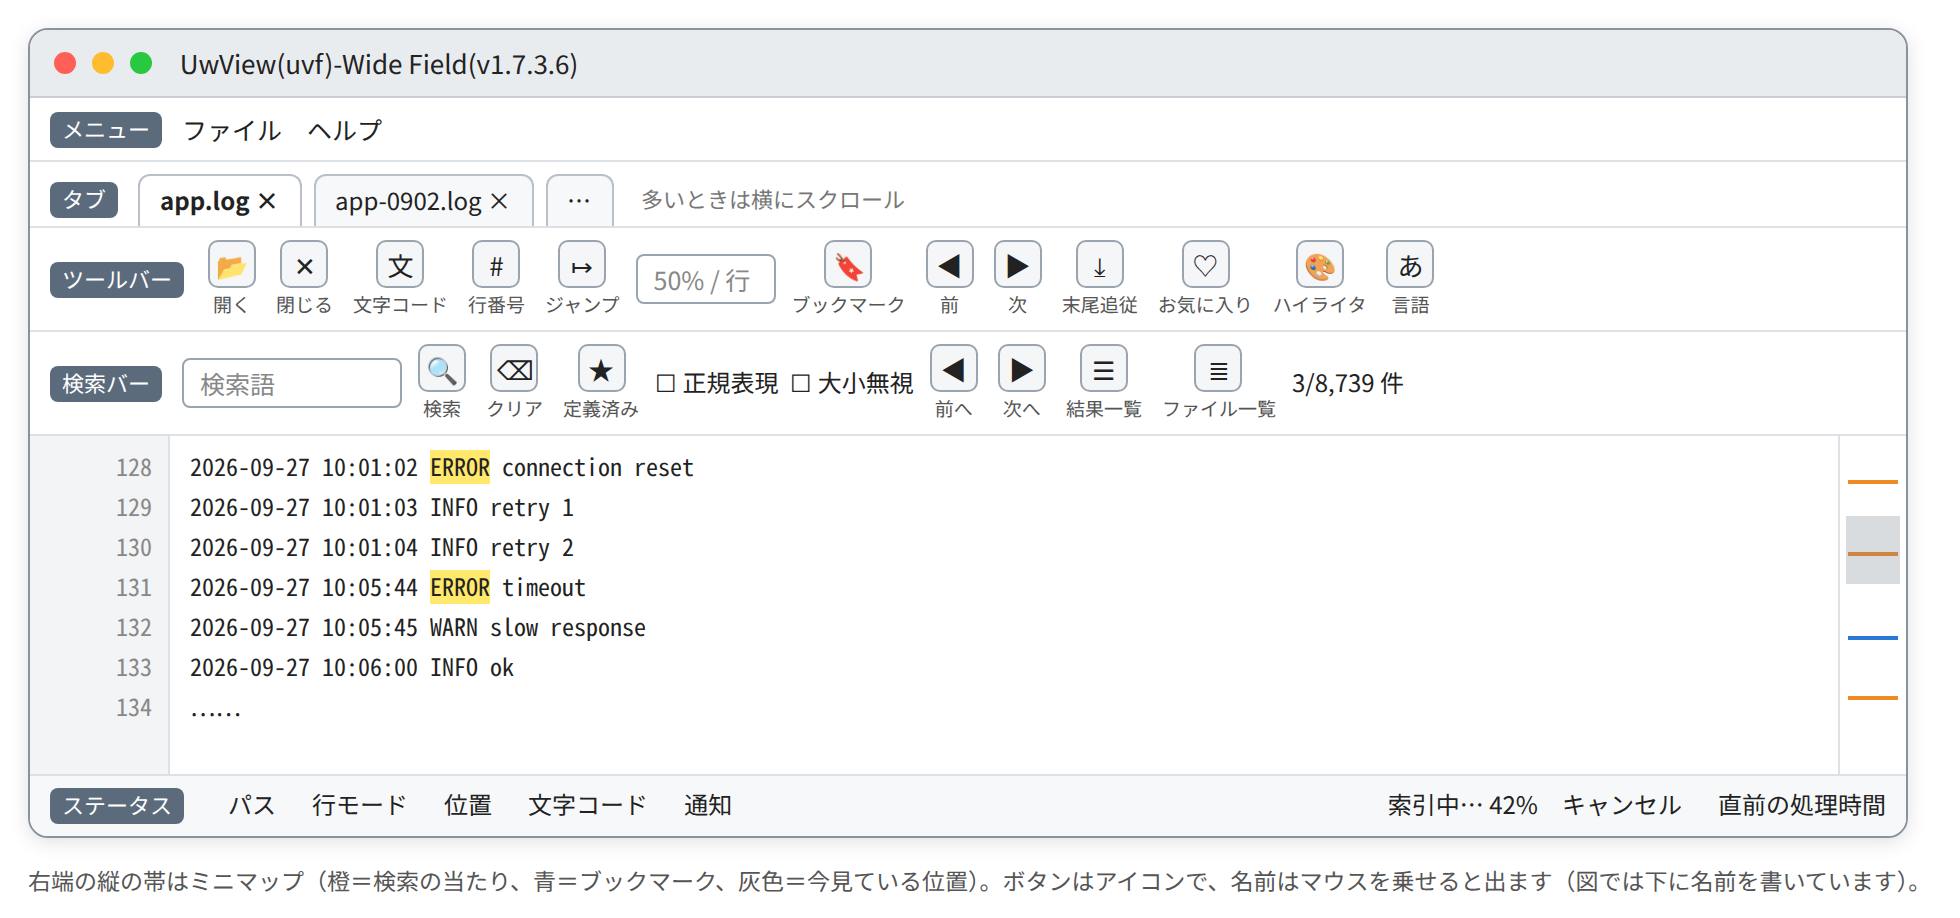Open the ハイライタ highlighter palette
Image resolution: width=1960 pixels, height=918 pixels.
1319,265
